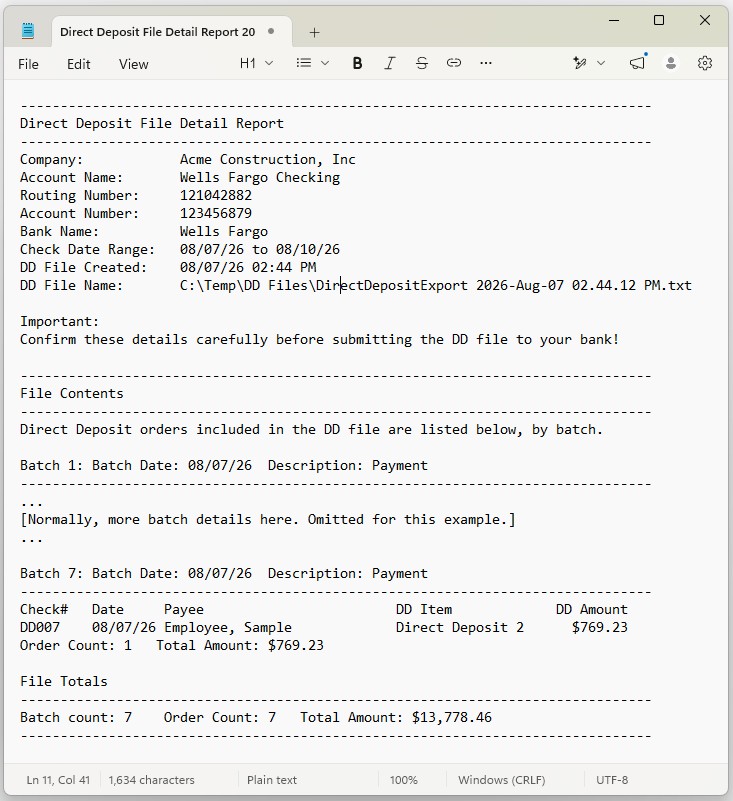Open the Edit menu
733x801 pixels.
[x=79, y=64]
